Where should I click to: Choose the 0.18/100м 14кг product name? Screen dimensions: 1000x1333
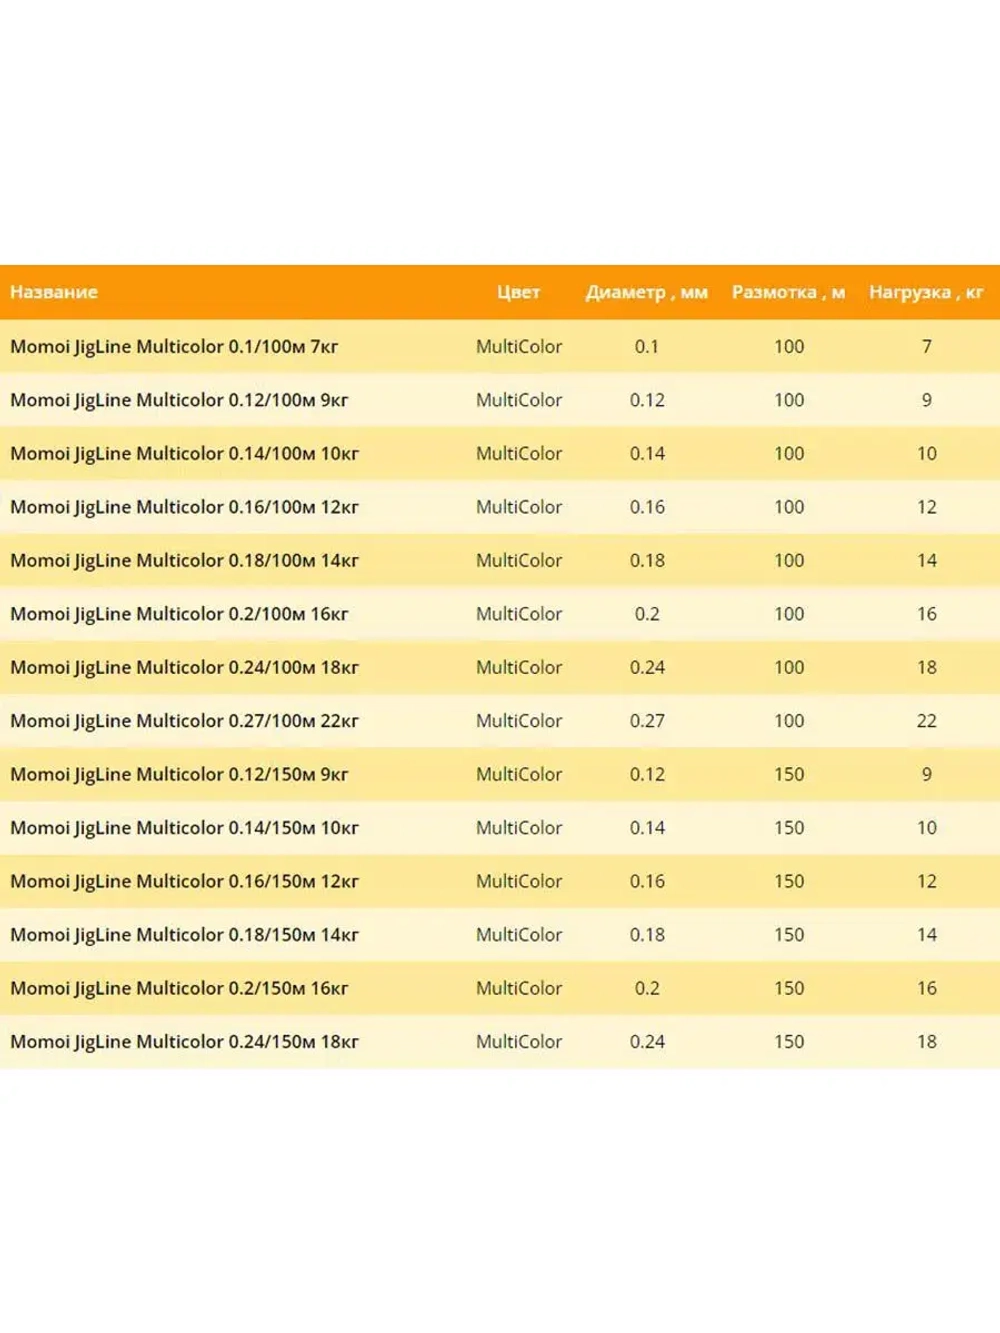click(x=184, y=561)
